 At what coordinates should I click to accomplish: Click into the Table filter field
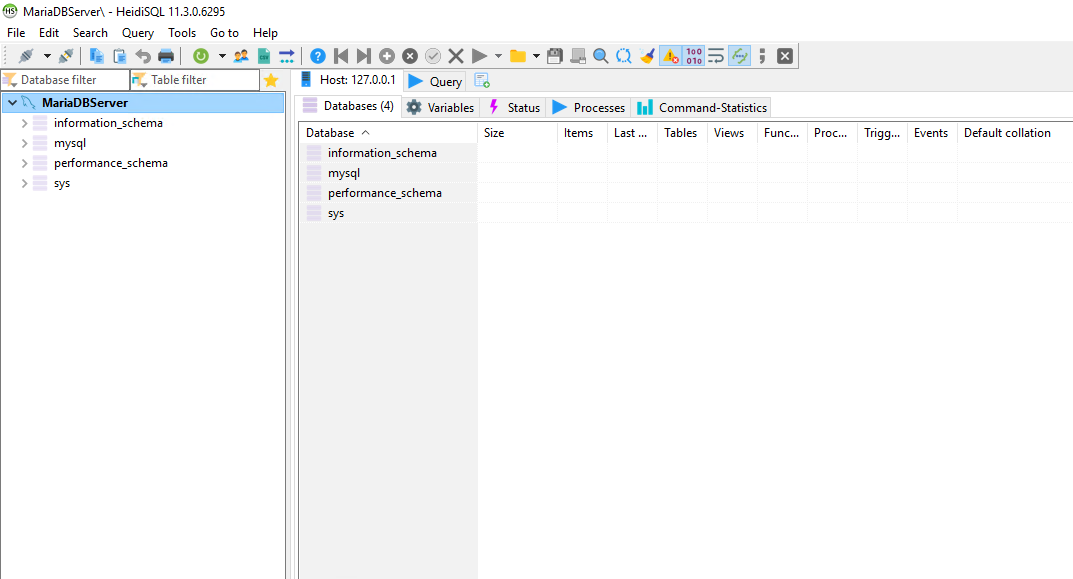196,80
